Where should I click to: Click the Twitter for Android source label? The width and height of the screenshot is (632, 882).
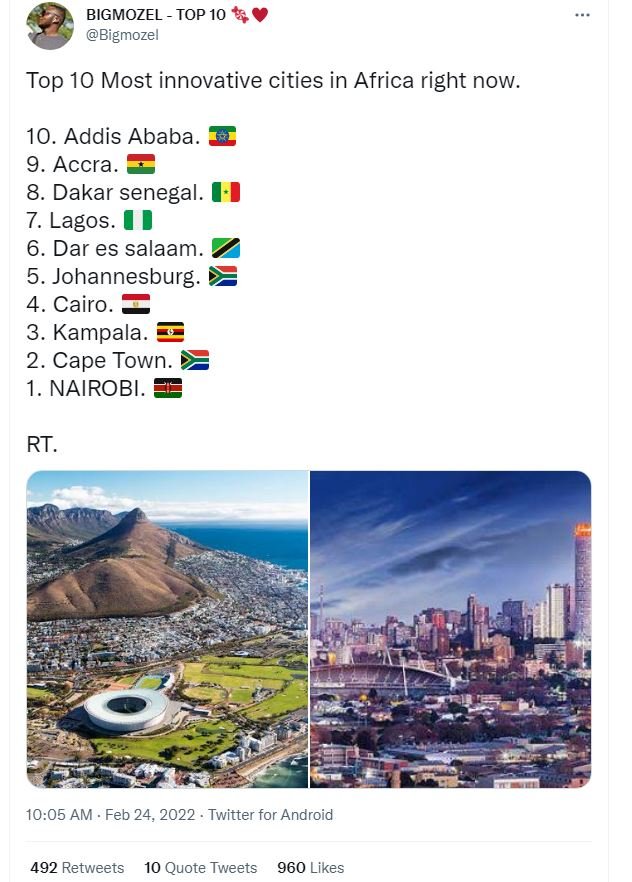coord(271,815)
